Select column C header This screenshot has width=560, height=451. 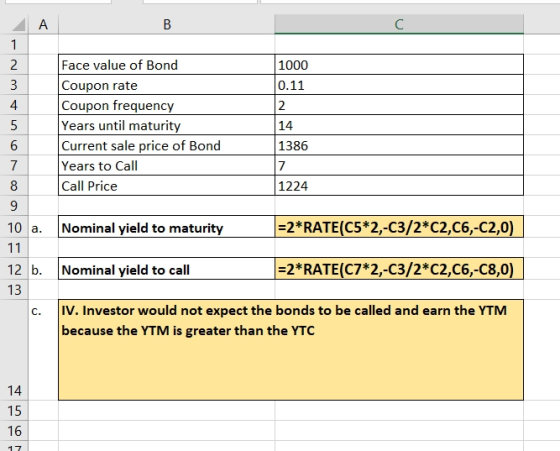(399, 25)
